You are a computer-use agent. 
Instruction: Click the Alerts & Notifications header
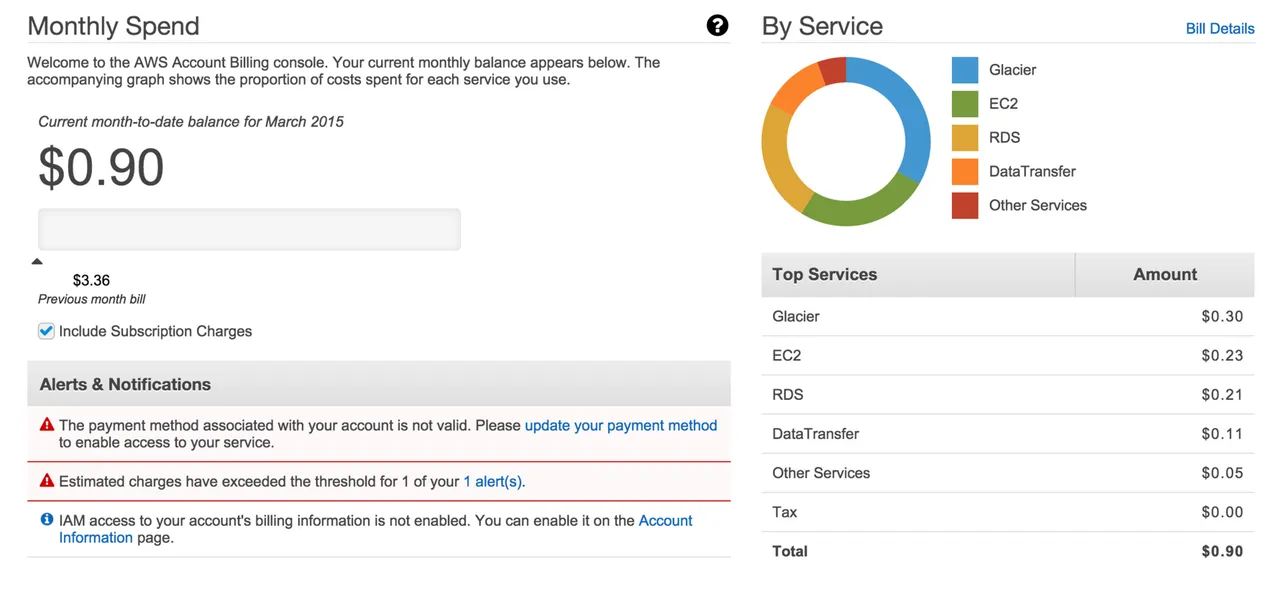[x=379, y=384]
